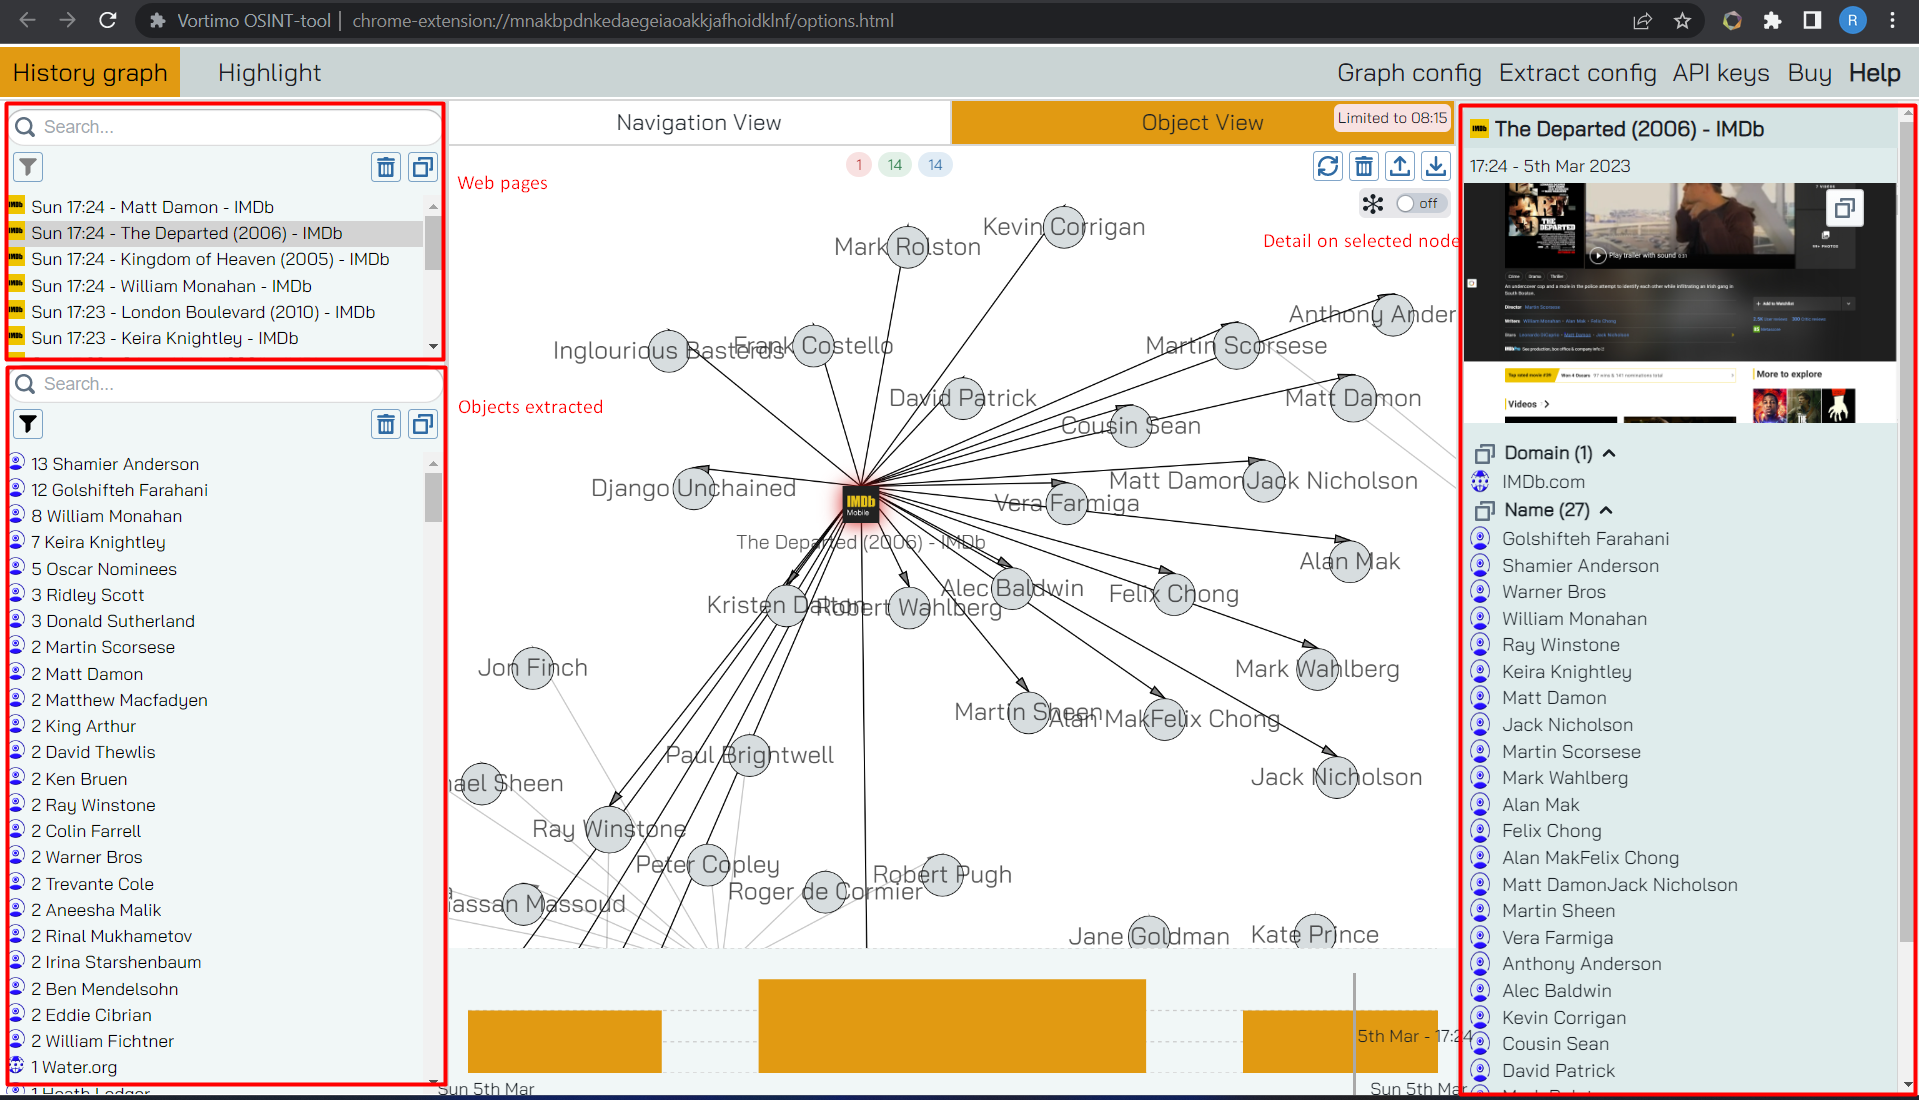Click the trash icon above objects extracted list
Screen dimensions: 1919x1100
pyautogui.click(x=386, y=424)
